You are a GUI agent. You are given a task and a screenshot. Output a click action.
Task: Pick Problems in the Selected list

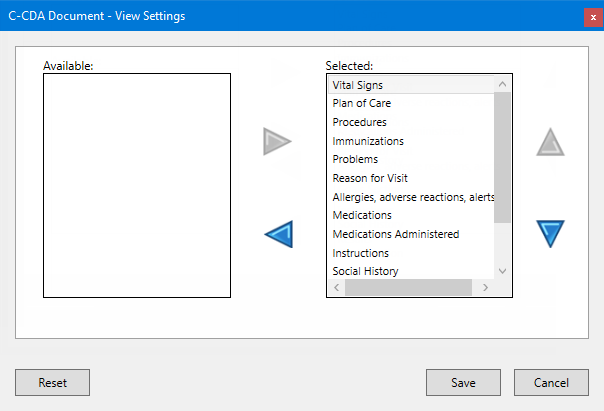click(x=355, y=159)
